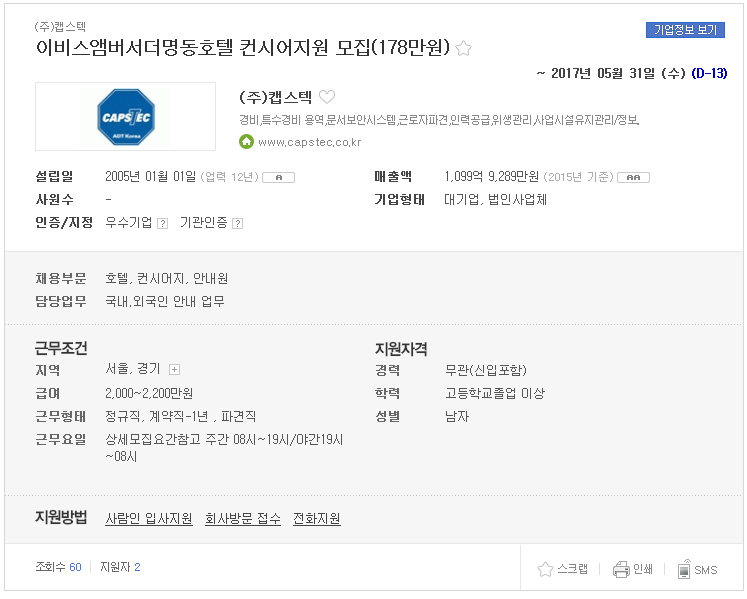Click 조회수 60 view count
747x599 pixels.
coord(59,567)
